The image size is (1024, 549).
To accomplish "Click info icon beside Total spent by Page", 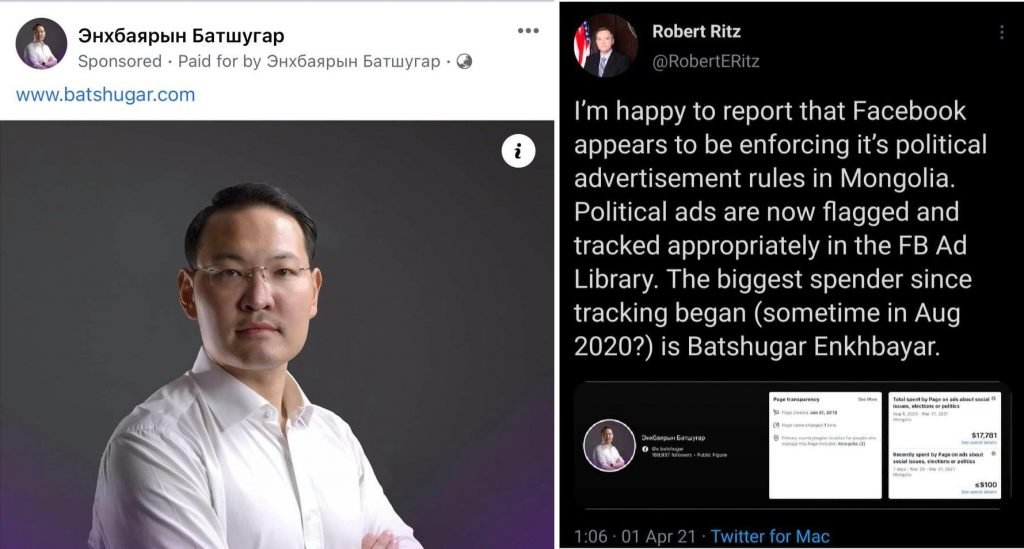I will pos(993,398).
